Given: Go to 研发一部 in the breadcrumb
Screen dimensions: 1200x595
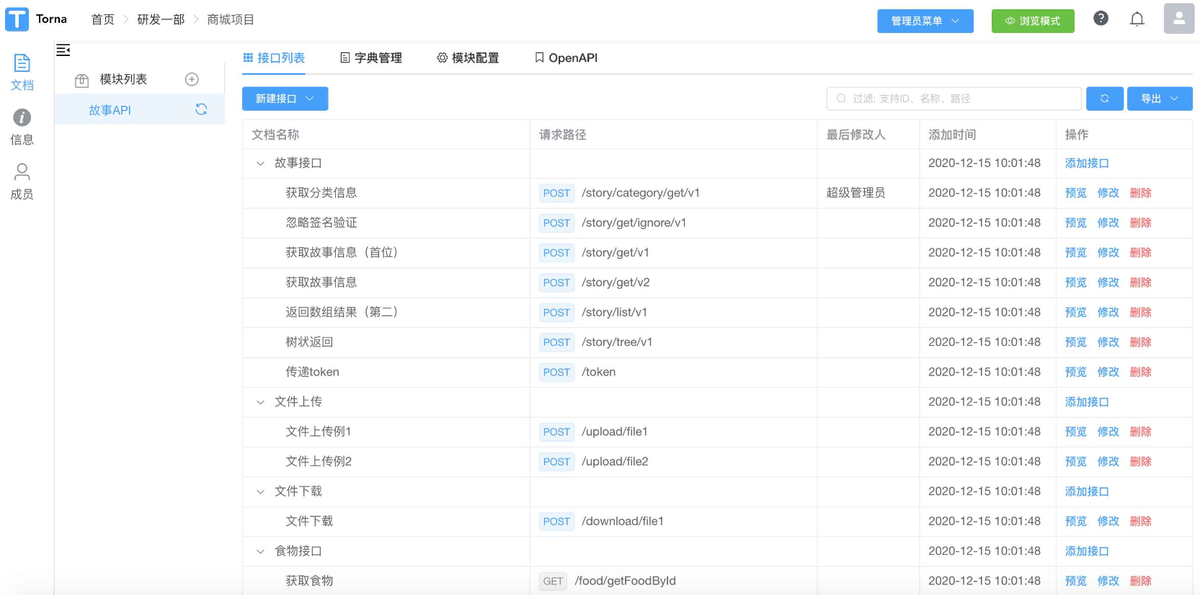Looking at the screenshot, I should (x=161, y=20).
